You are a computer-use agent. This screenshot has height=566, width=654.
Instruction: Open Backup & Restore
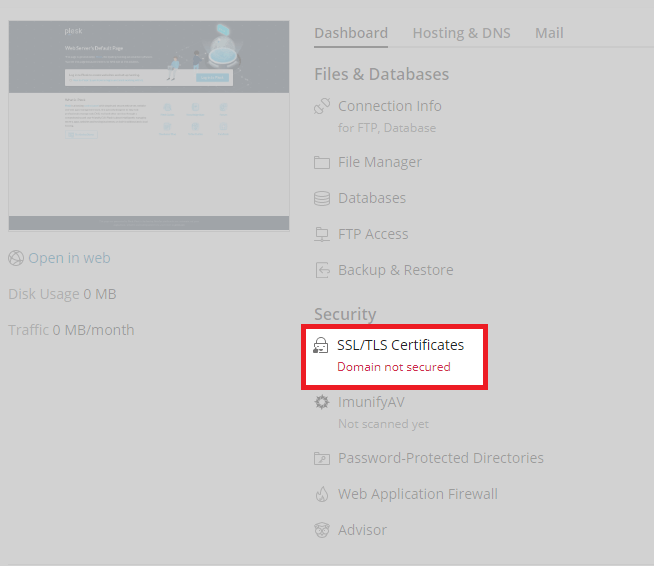[x=396, y=270]
